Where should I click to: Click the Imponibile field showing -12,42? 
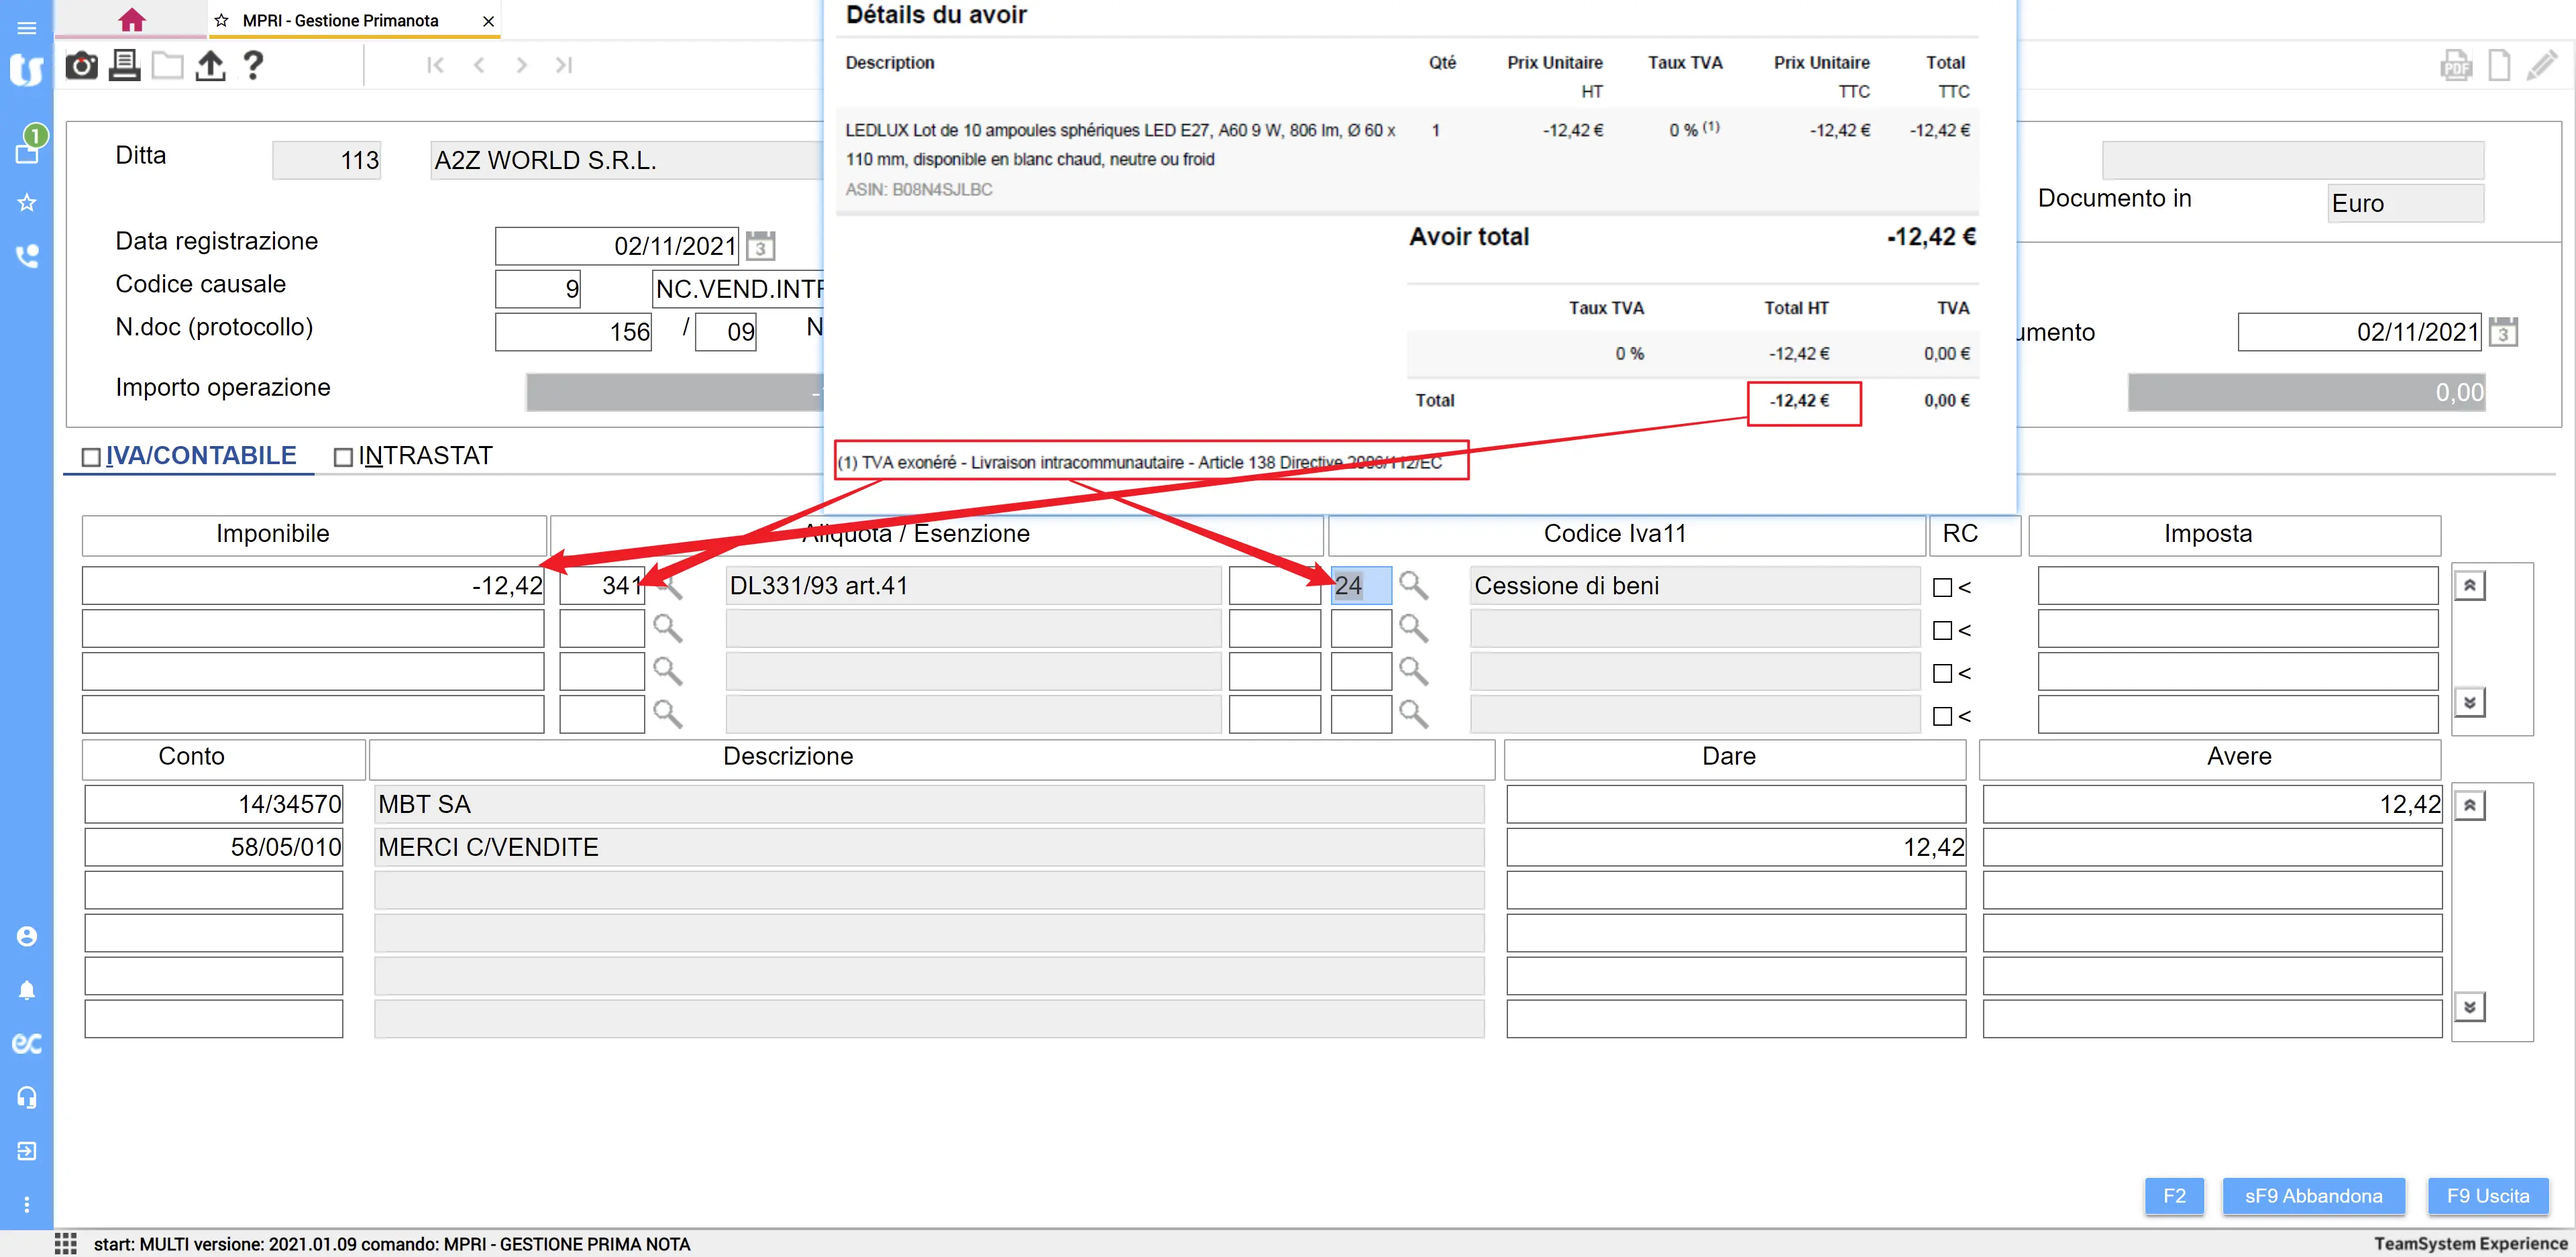[313, 586]
